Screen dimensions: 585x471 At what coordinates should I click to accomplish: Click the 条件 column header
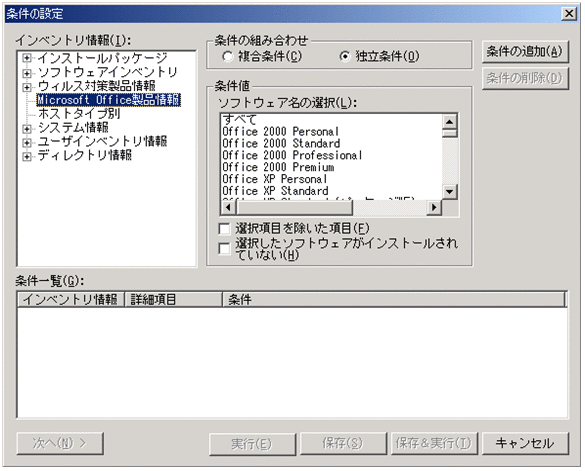(x=394, y=300)
